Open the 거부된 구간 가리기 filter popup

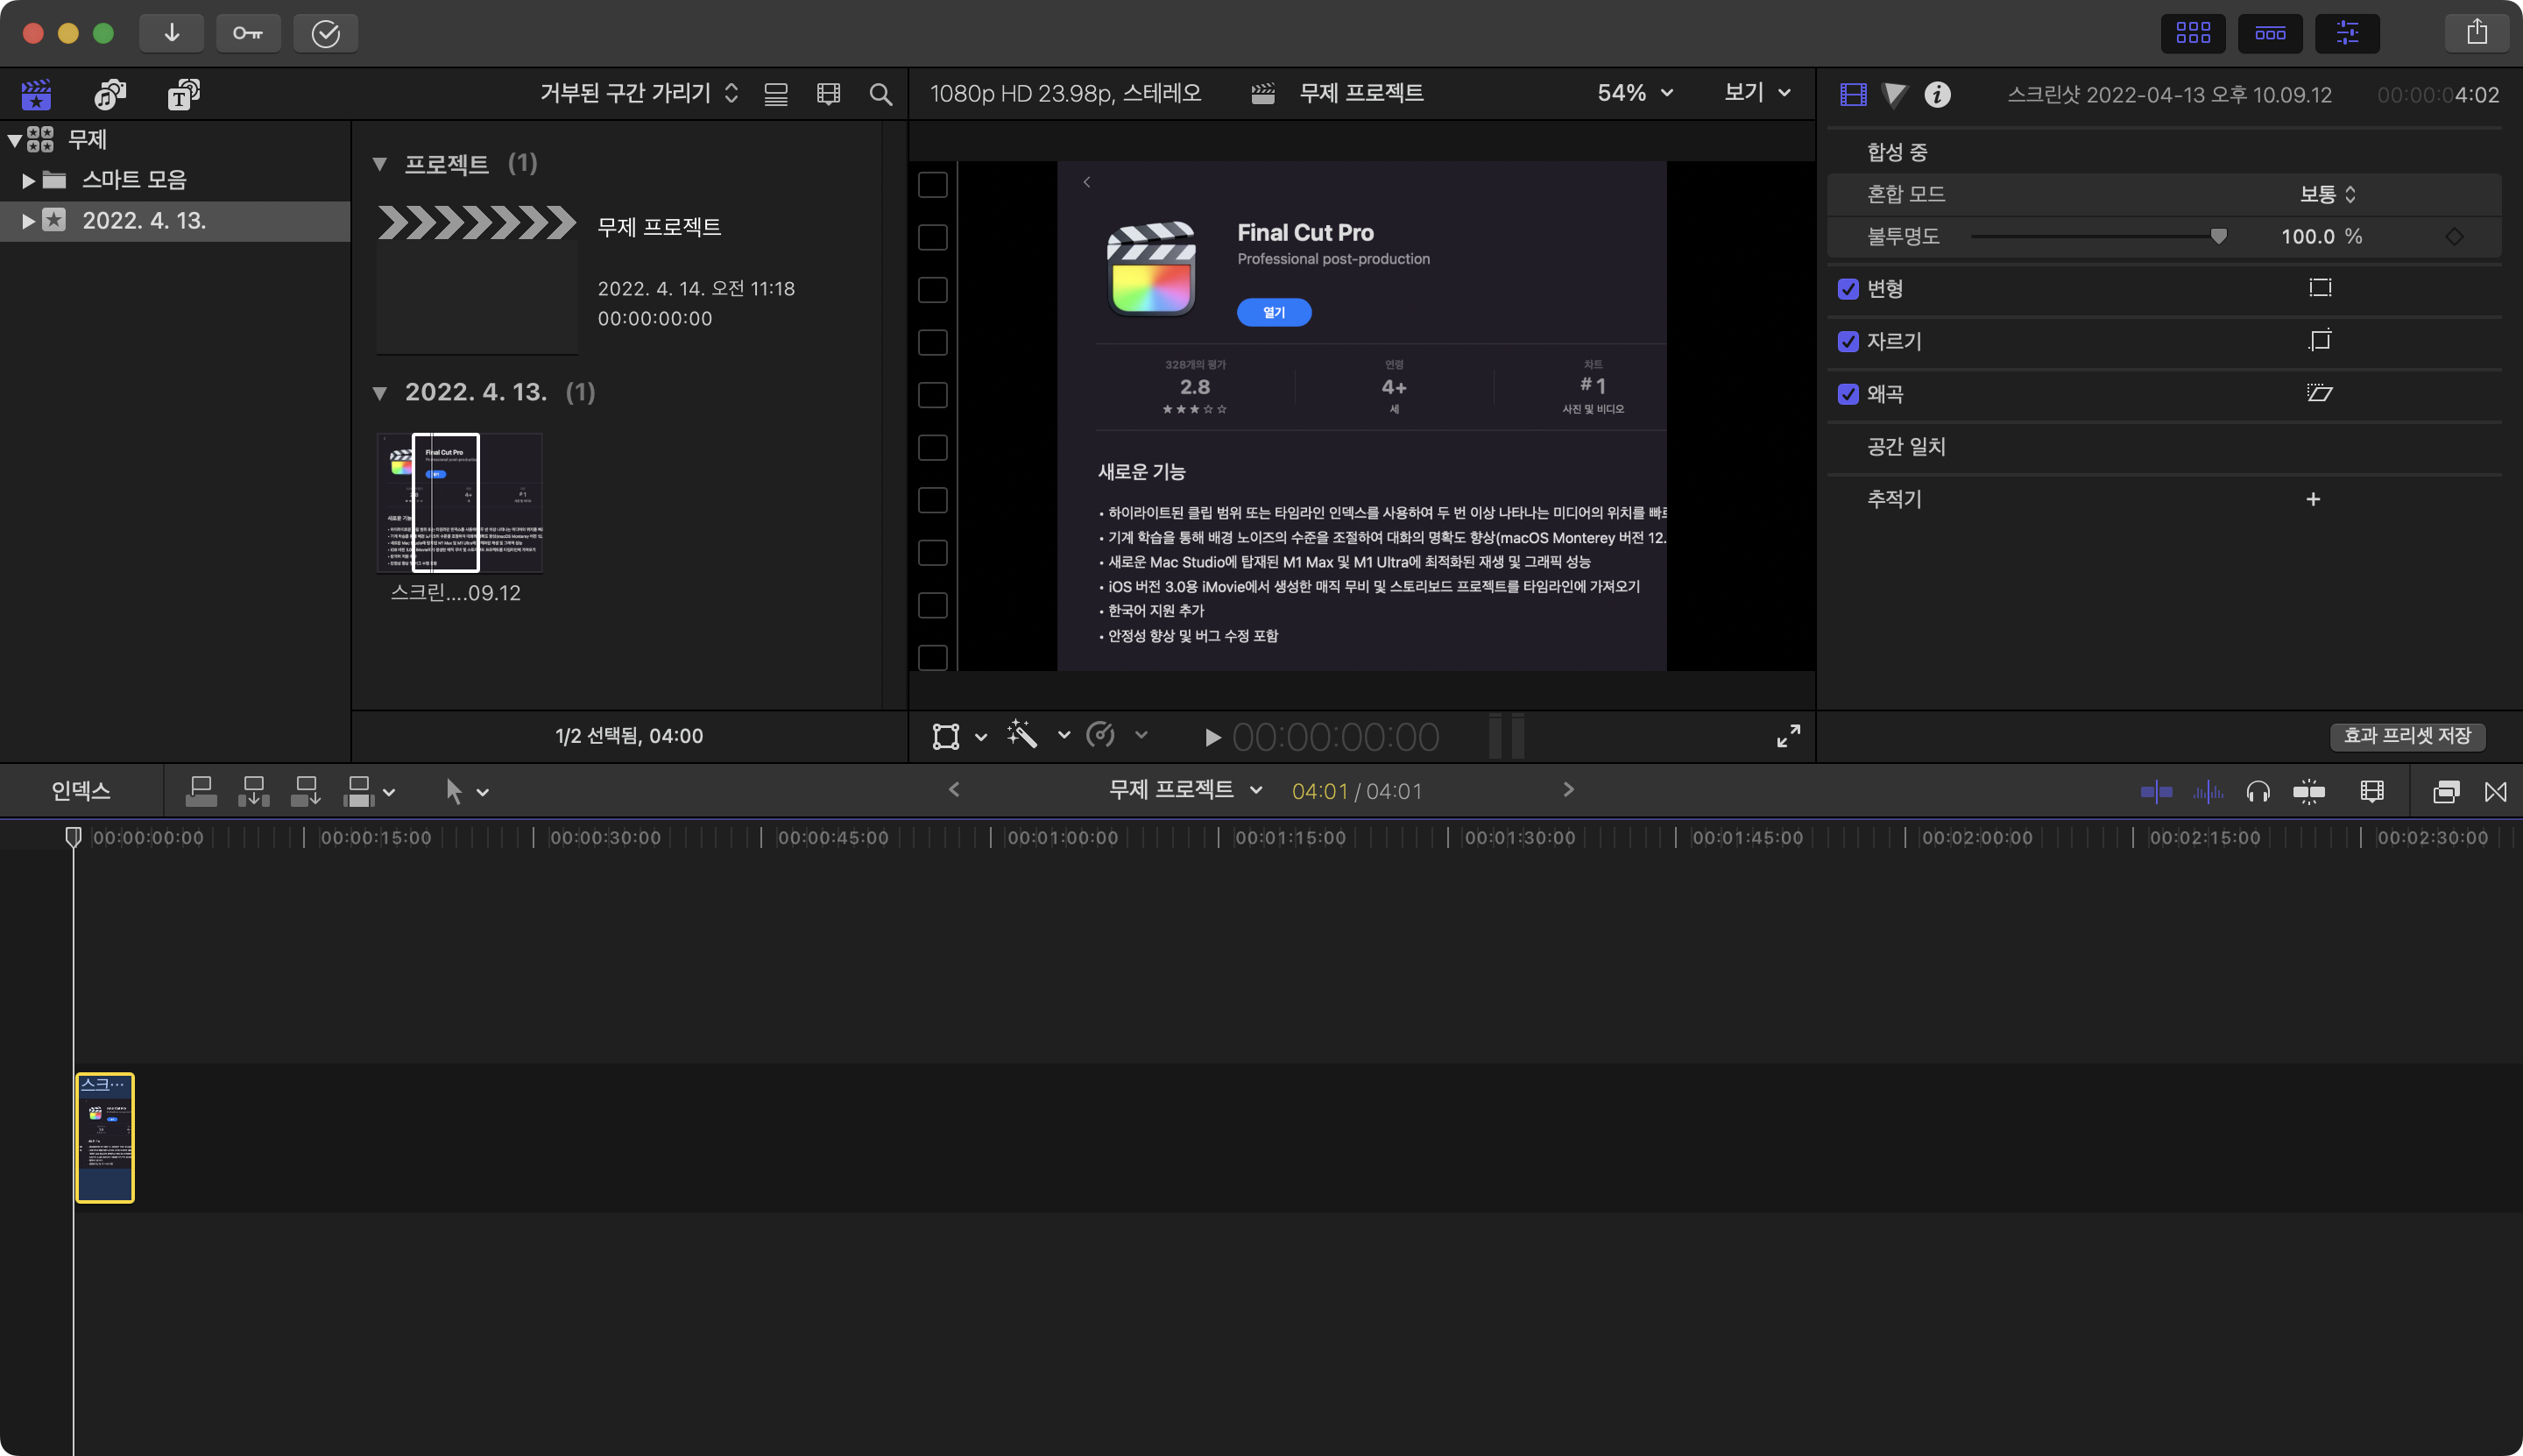639,93
